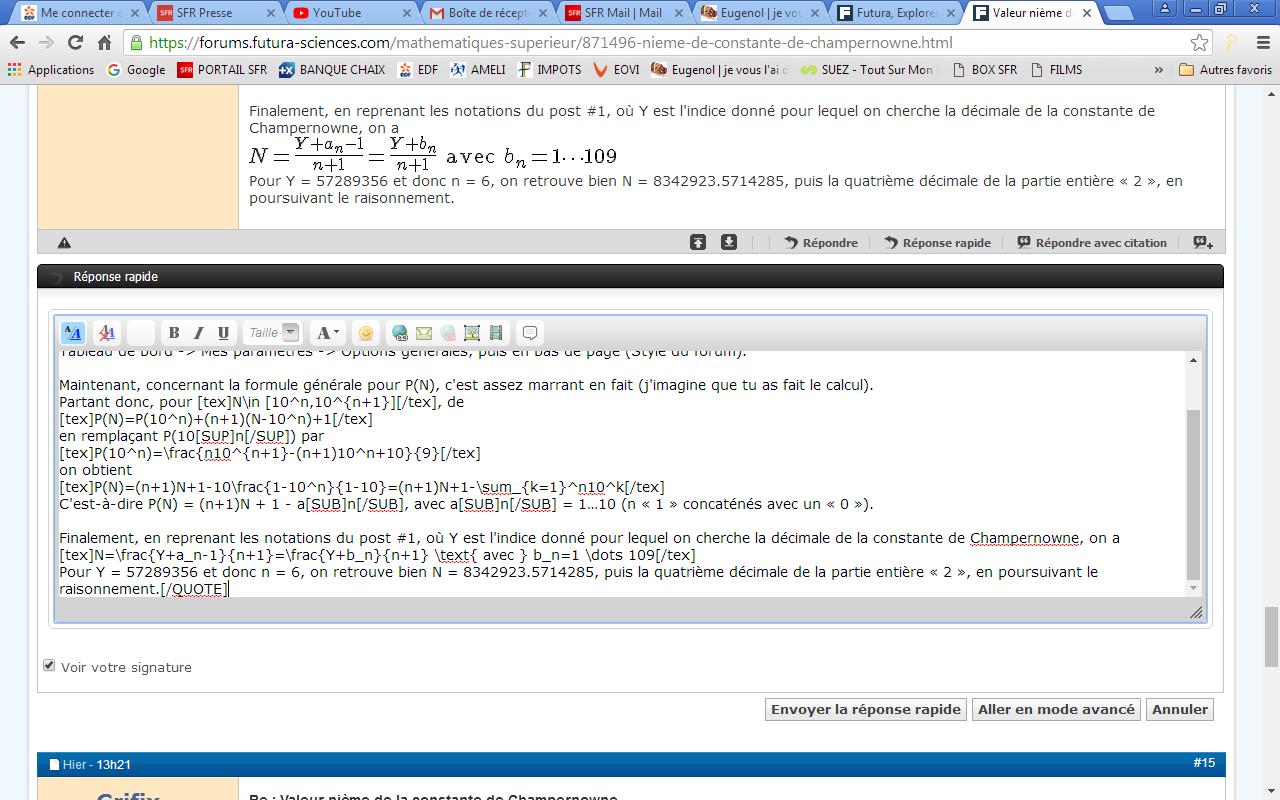Switch to the Me connecter browser tab
The height and width of the screenshot is (800, 1280).
click(x=82, y=13)
